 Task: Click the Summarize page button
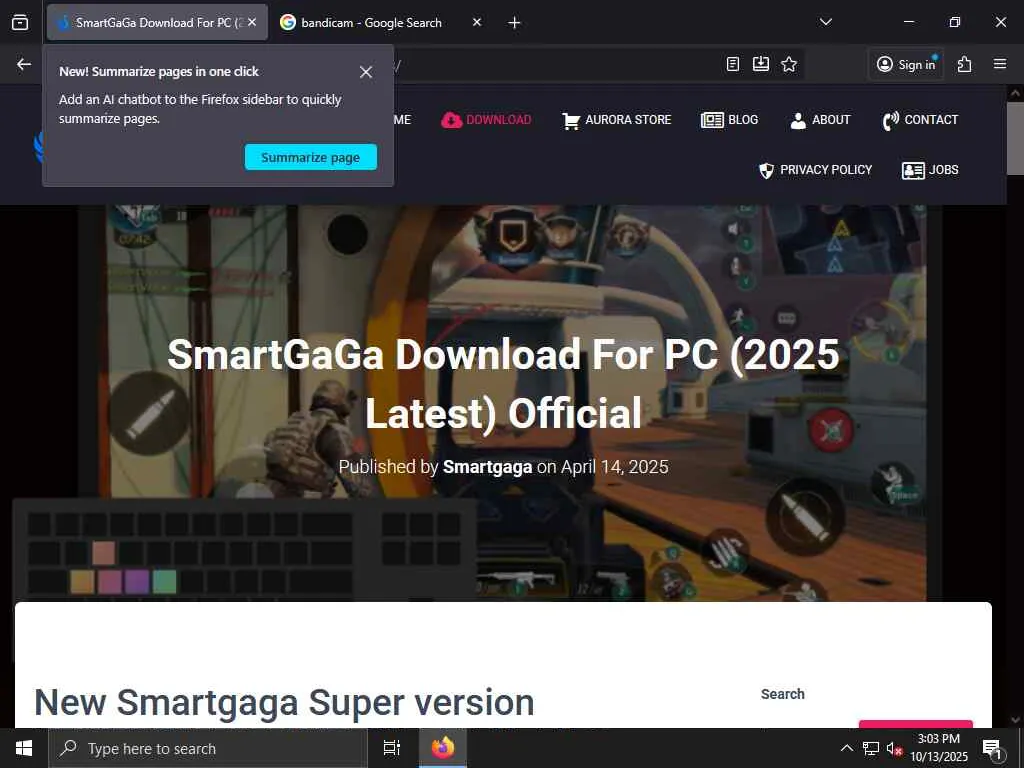(311, 157)
